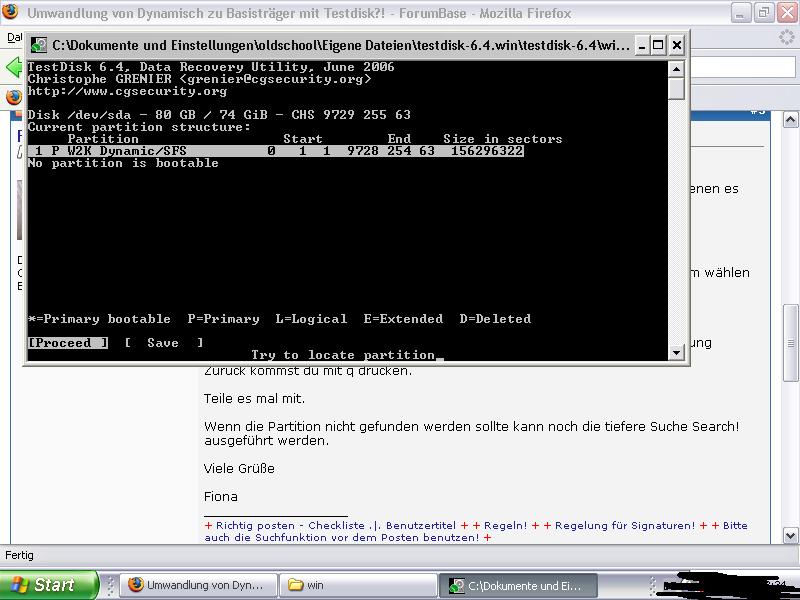Click the 'Current partition structure:' line
The image size is (800, 600).
click(x=139, y=127)
